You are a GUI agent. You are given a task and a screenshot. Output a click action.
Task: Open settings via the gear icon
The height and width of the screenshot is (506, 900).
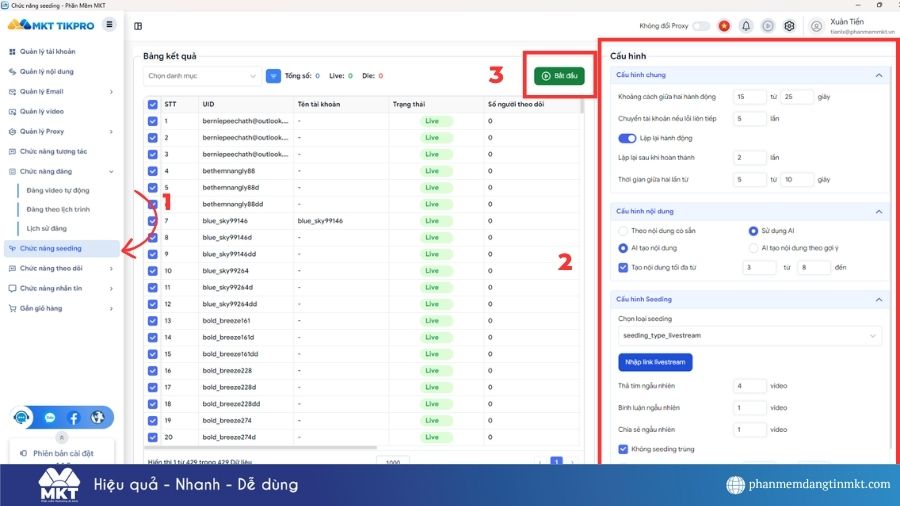[x=789, y=26]
